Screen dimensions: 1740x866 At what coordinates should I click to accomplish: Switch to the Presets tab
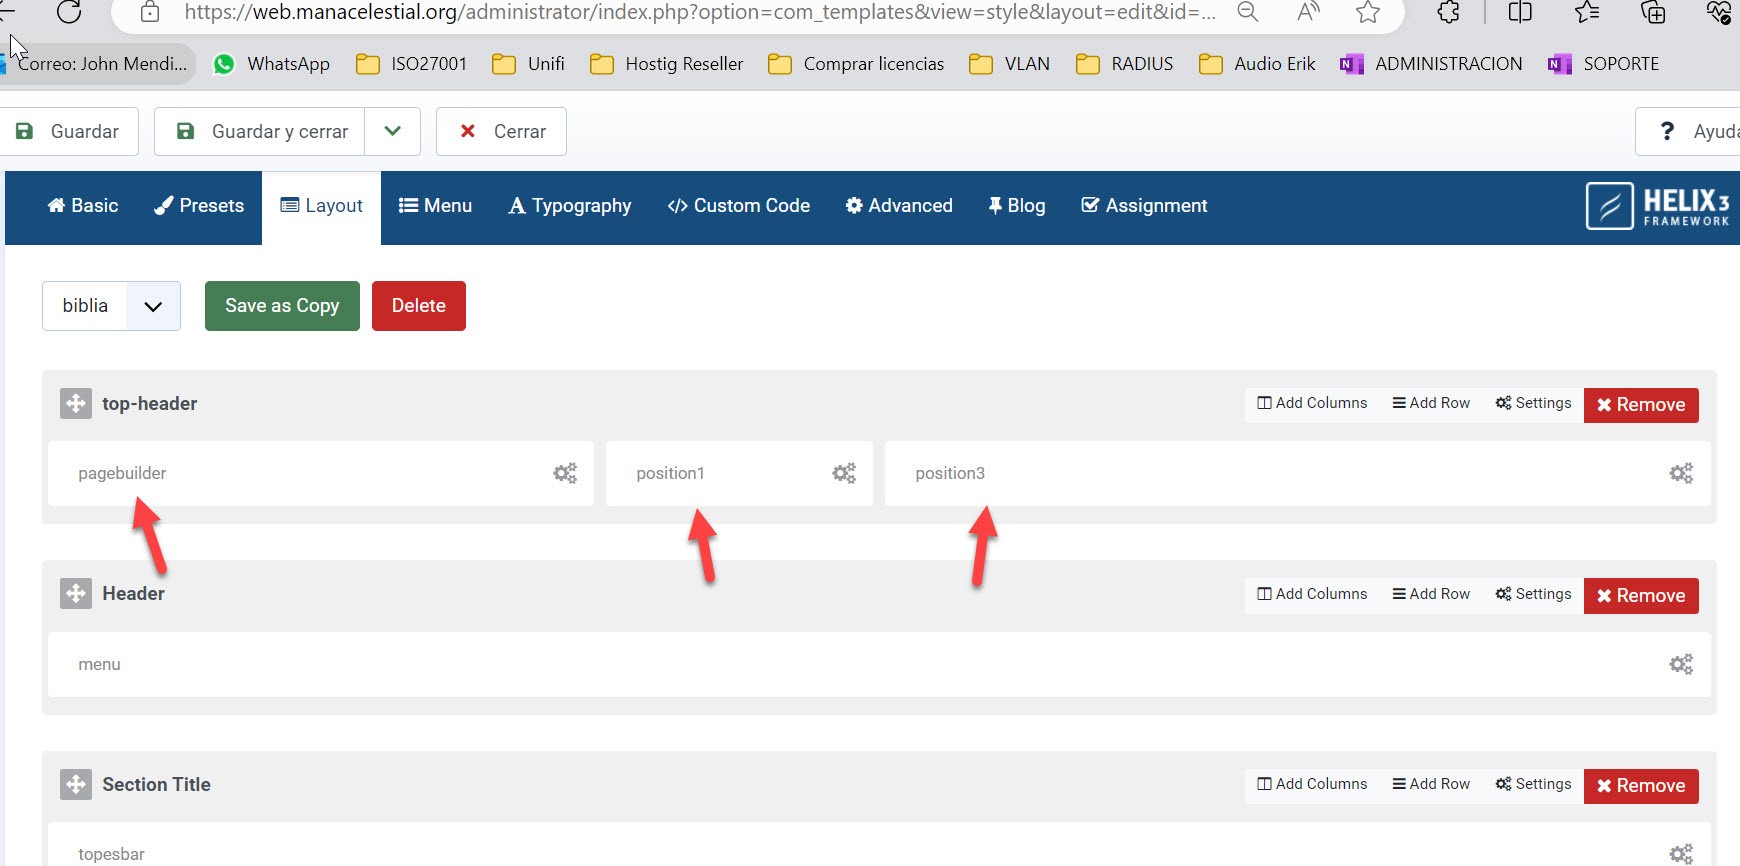(x=199, y=206)
